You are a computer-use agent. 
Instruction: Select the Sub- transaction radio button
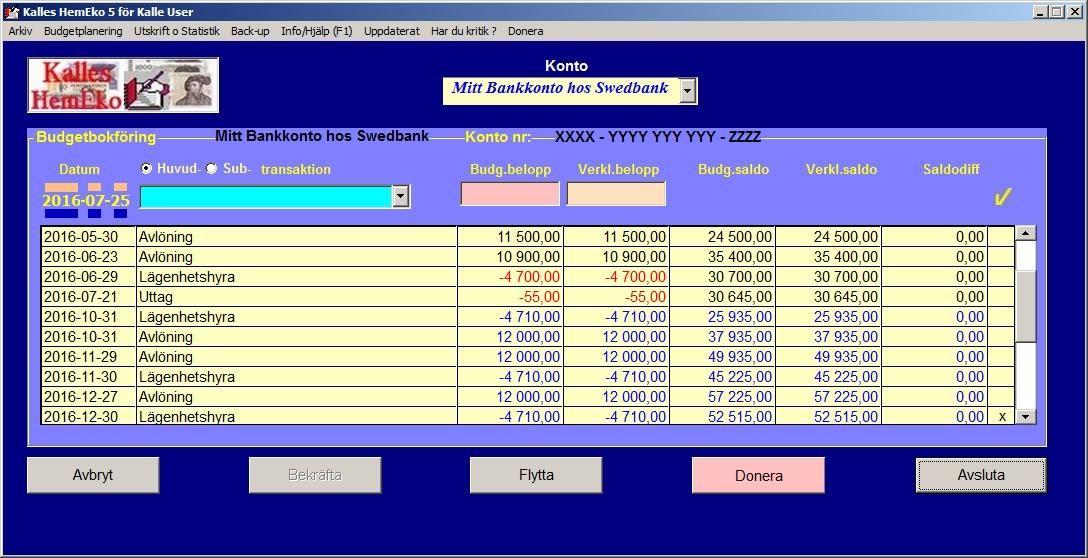pyautogui.click(x=212, y=169)
